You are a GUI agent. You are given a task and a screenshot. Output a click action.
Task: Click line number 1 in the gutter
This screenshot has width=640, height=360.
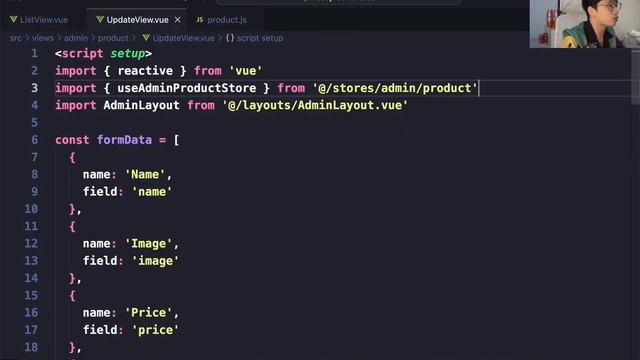click(x=34, y=53)
